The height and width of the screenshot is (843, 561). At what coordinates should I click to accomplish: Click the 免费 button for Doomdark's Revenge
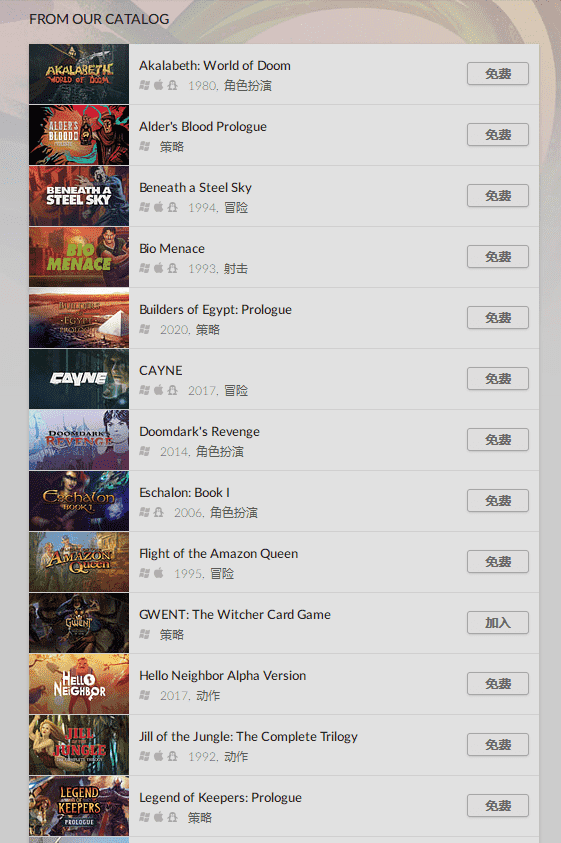(498, 440)
